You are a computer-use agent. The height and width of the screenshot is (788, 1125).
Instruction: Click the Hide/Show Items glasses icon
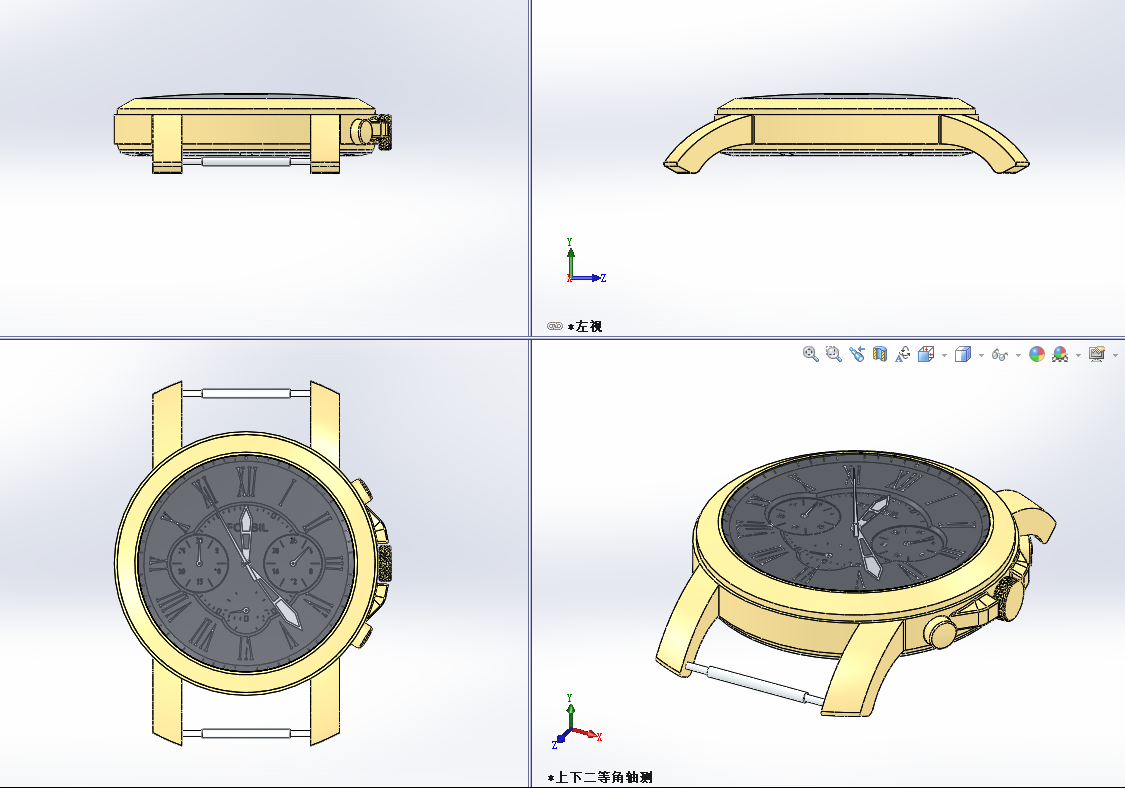[999, 355]
